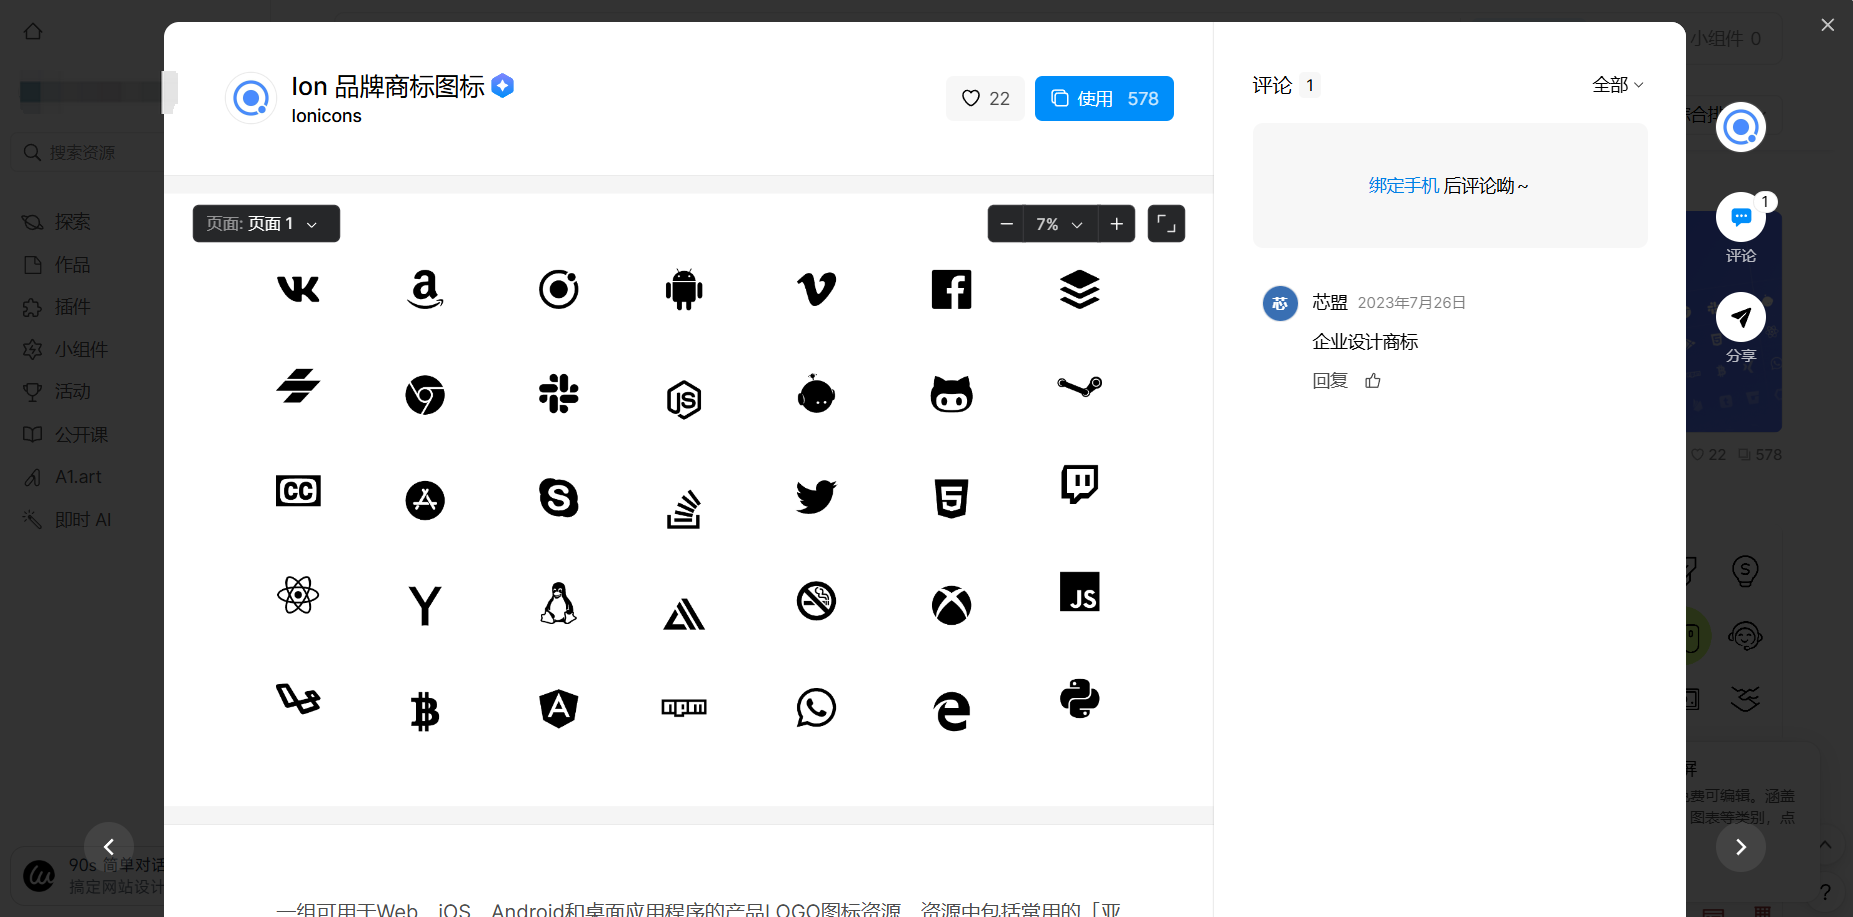
Task: Click the 绑定手机 link
Action: [1404, 186]
